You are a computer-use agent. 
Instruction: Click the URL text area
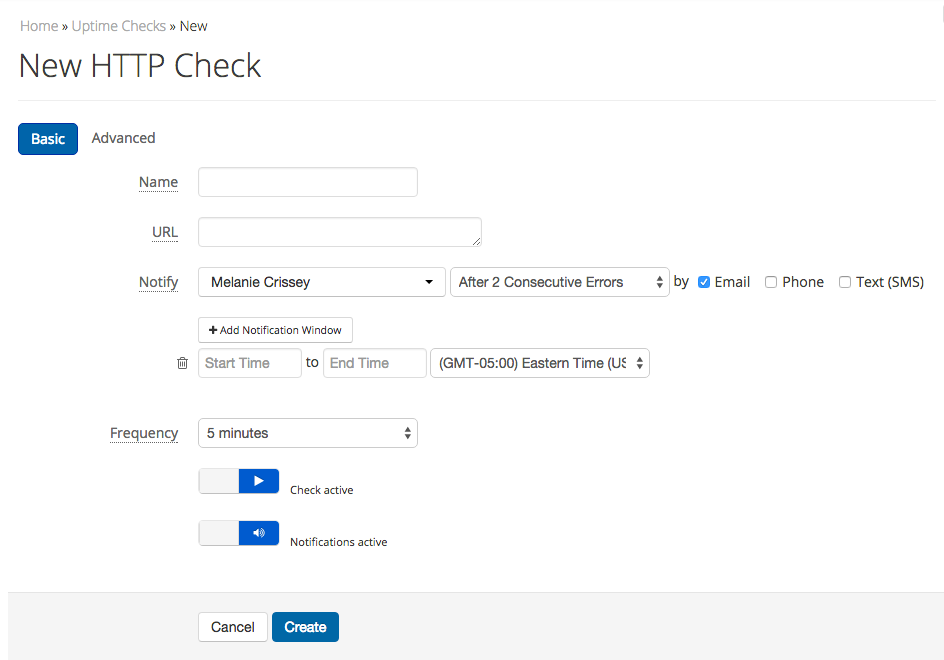340,232
